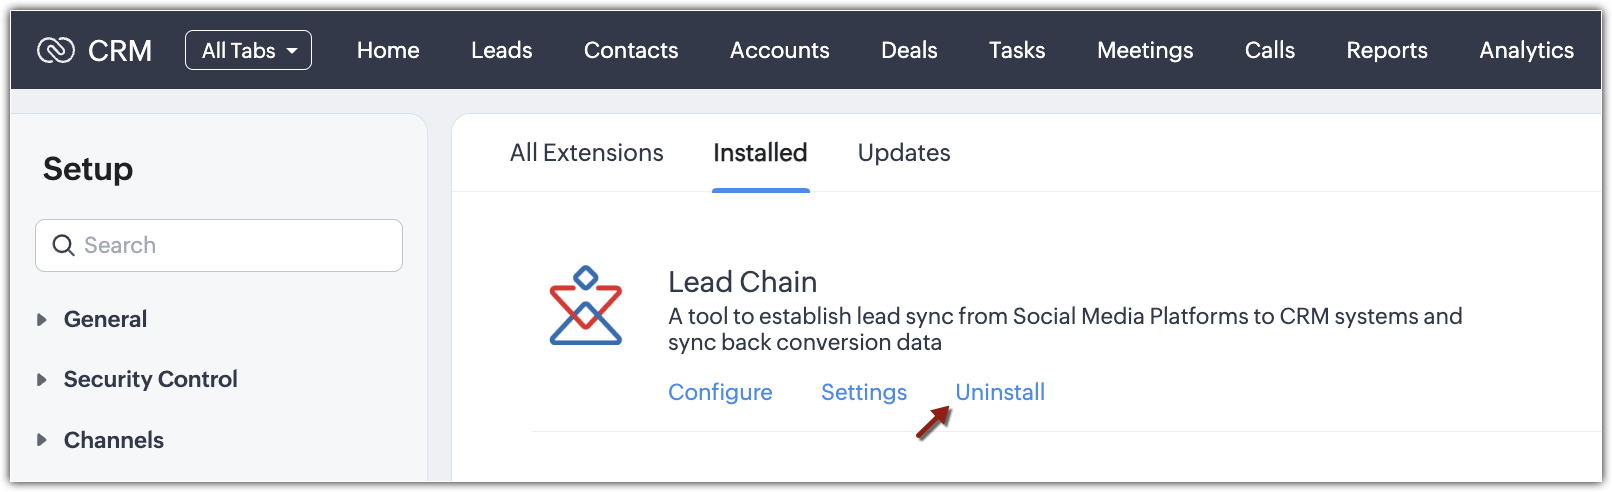Open Lead Chain Settings link
1612x492 pixels.
pyautogui.click(x=864, y=392)
